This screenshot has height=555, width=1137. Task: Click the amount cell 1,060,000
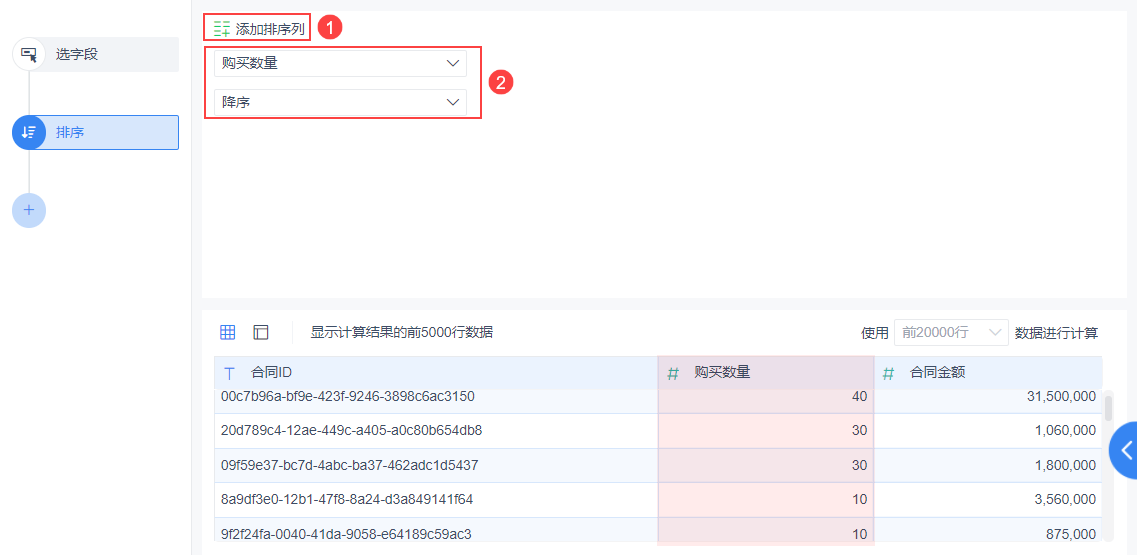[x=988, y=431]
